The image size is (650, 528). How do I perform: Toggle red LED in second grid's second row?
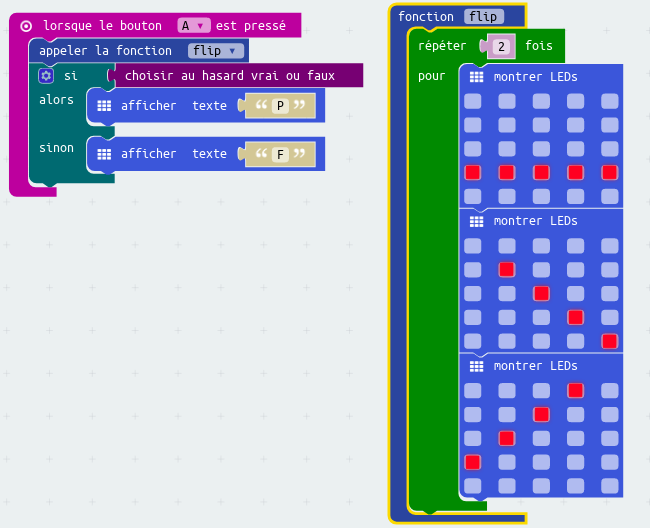click(507, 270)
